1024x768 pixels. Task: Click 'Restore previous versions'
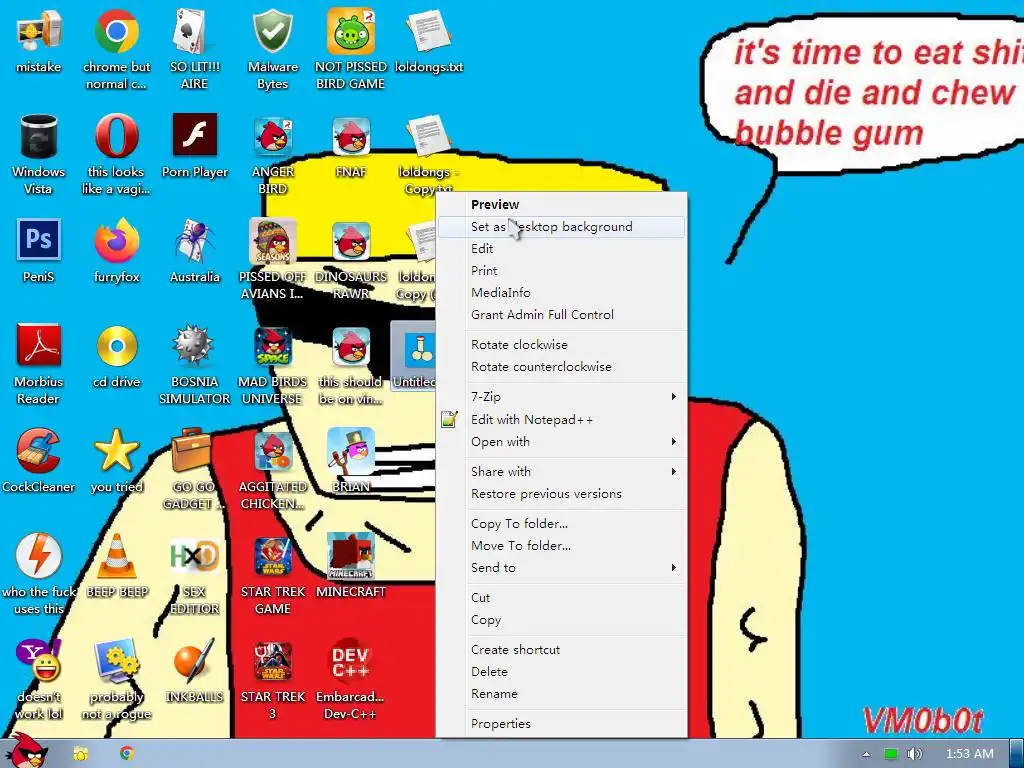tap(561, 494)
